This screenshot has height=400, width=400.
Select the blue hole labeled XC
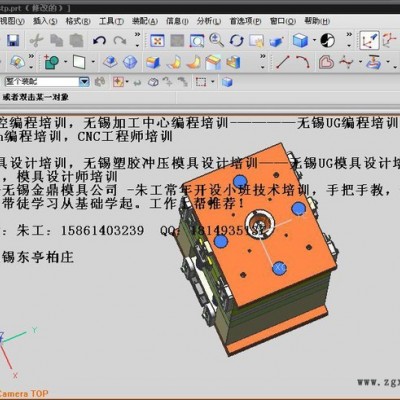click(279, 268)
